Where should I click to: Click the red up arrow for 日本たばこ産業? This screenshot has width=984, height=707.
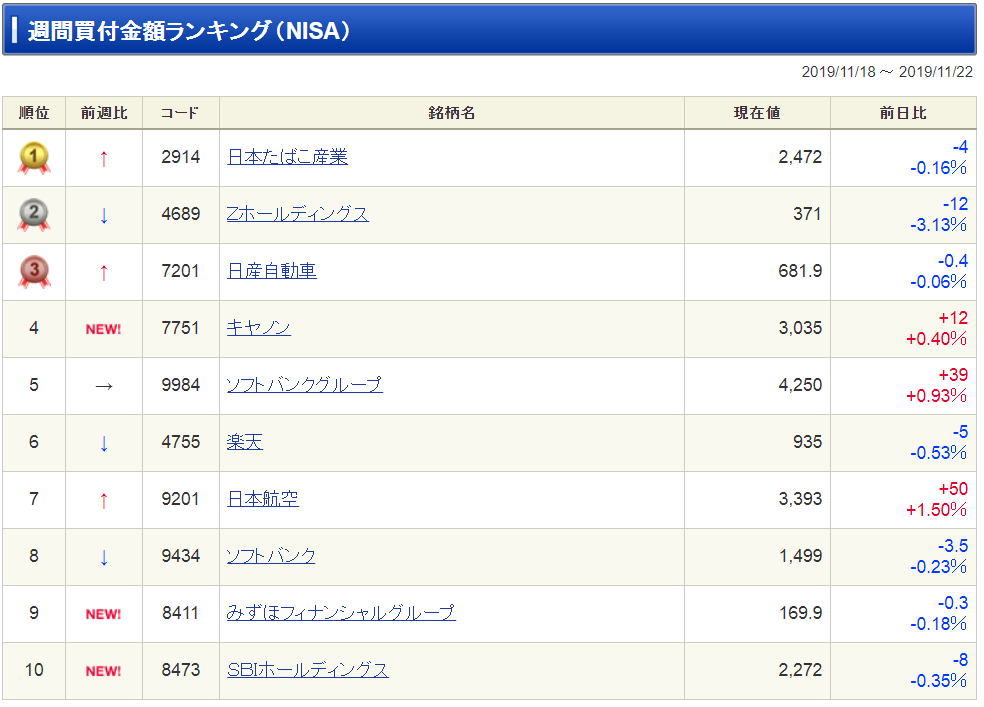coord(104,159)
